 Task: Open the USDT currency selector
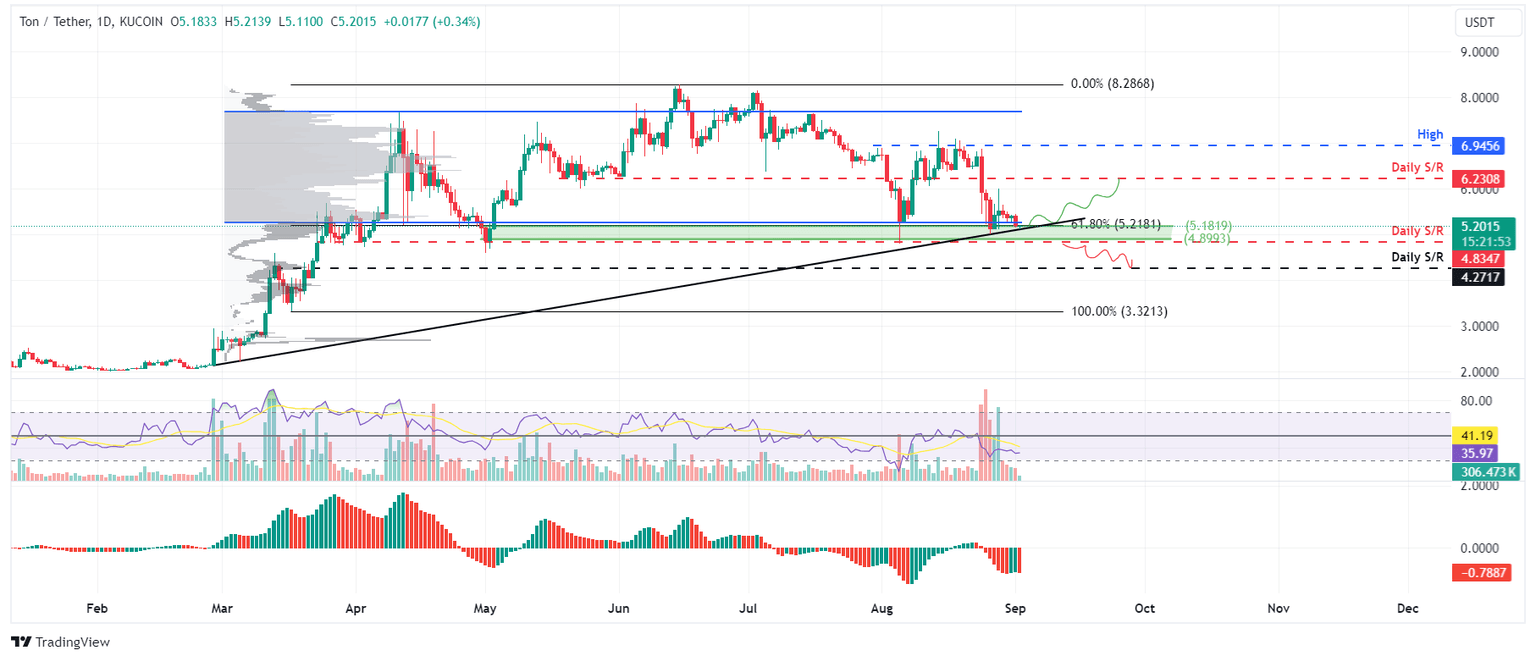pos(1489,21)
